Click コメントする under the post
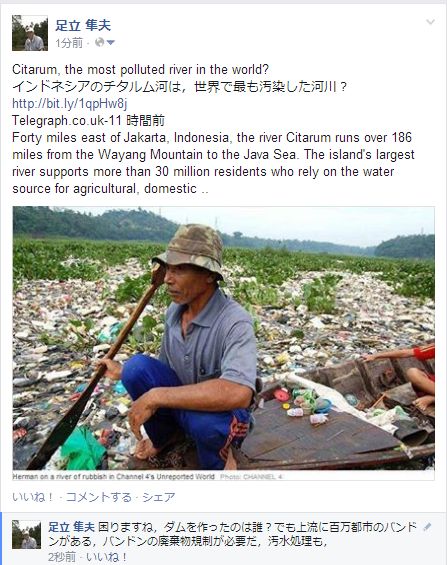This screenshot has width=447, height=565. 99,497
